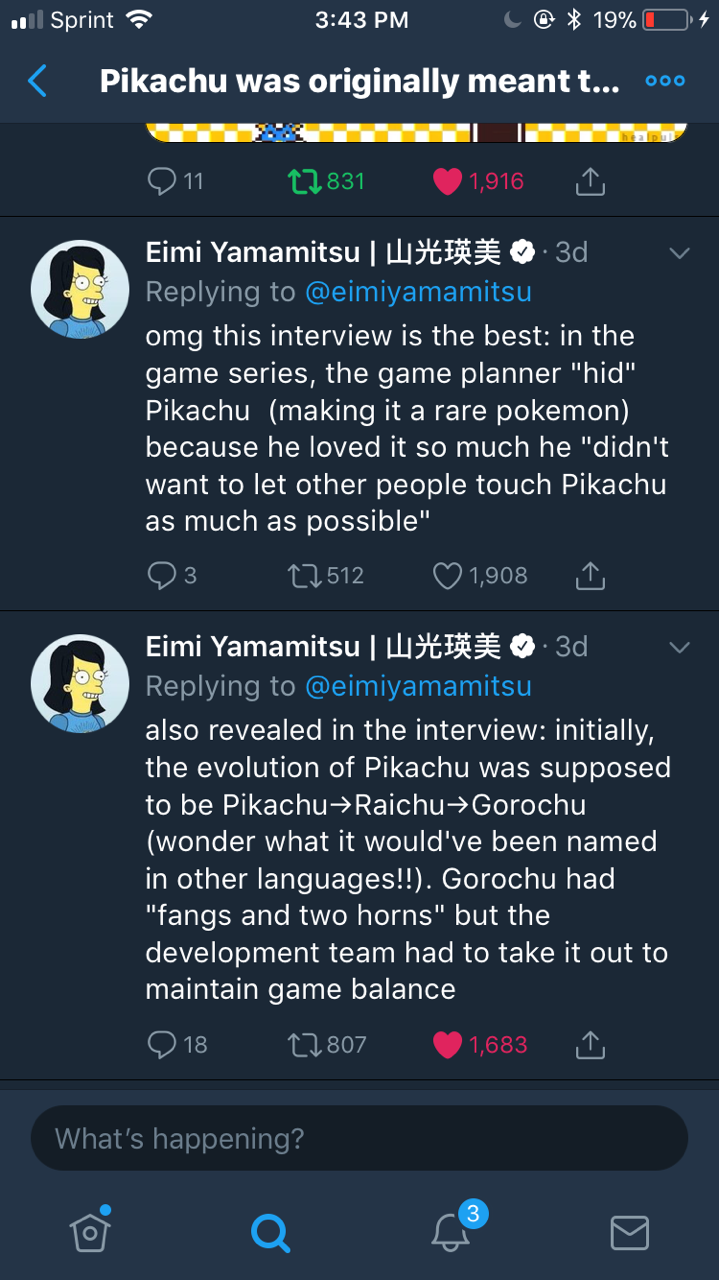Open the Home tab
This screenshot has height=1280, width=719.
[x=90, y=1232]
